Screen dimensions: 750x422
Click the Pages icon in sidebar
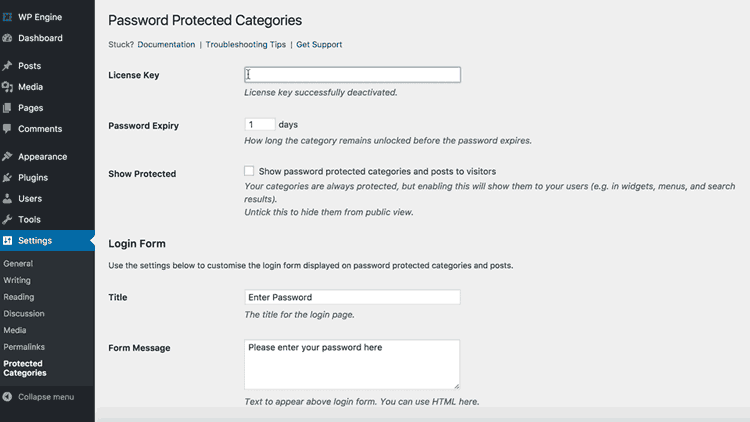pos(7,108)
